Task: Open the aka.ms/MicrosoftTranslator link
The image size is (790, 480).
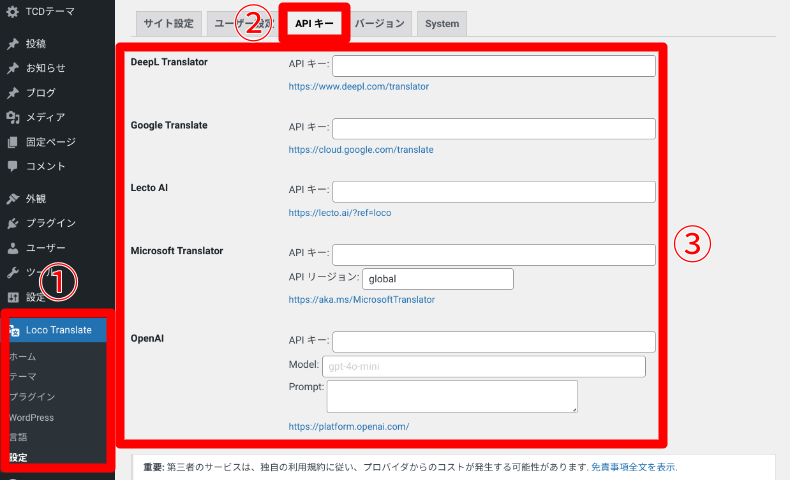Action: (x=361, y=300)
